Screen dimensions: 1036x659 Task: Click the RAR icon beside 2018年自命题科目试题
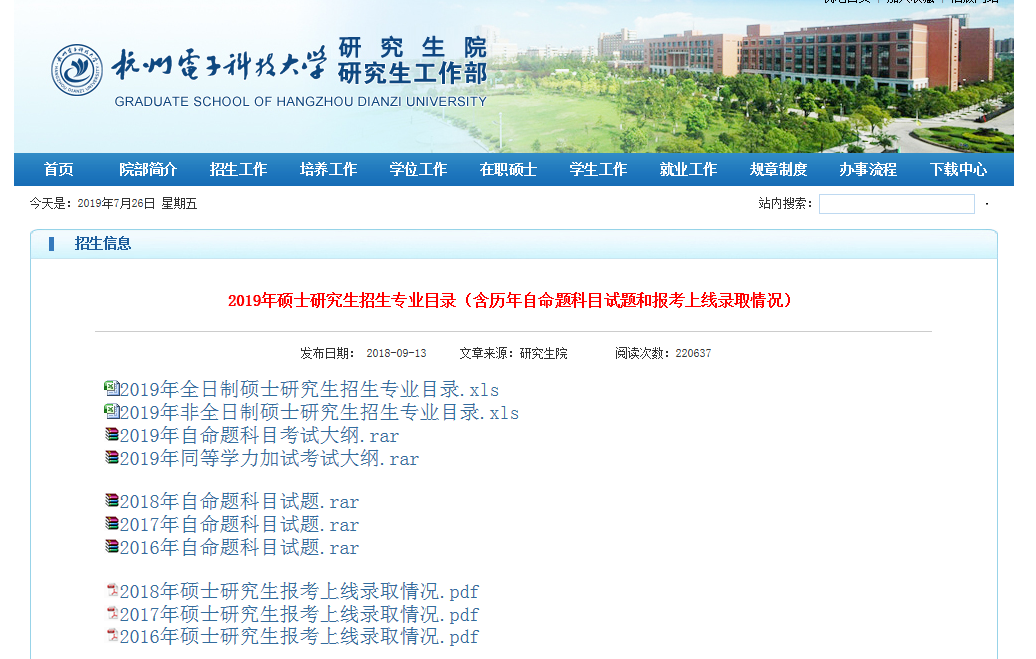(x=111, y=500)
